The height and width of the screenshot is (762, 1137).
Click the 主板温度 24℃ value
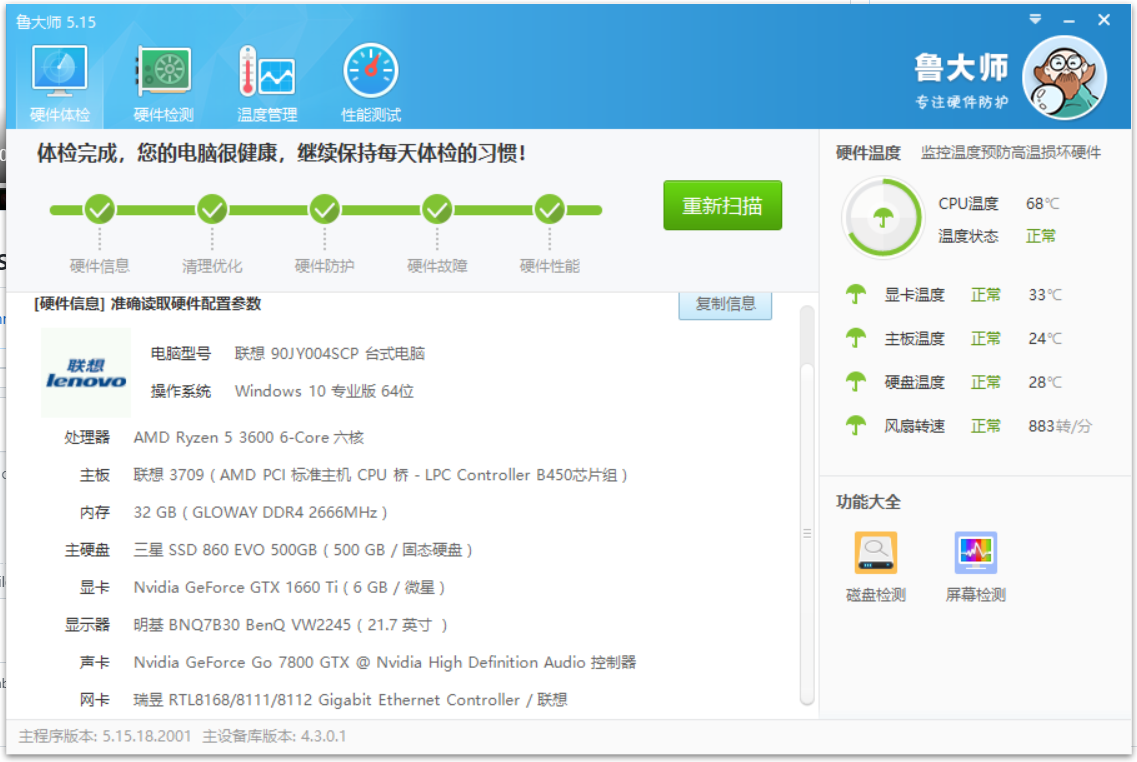tap(1044, 339)
